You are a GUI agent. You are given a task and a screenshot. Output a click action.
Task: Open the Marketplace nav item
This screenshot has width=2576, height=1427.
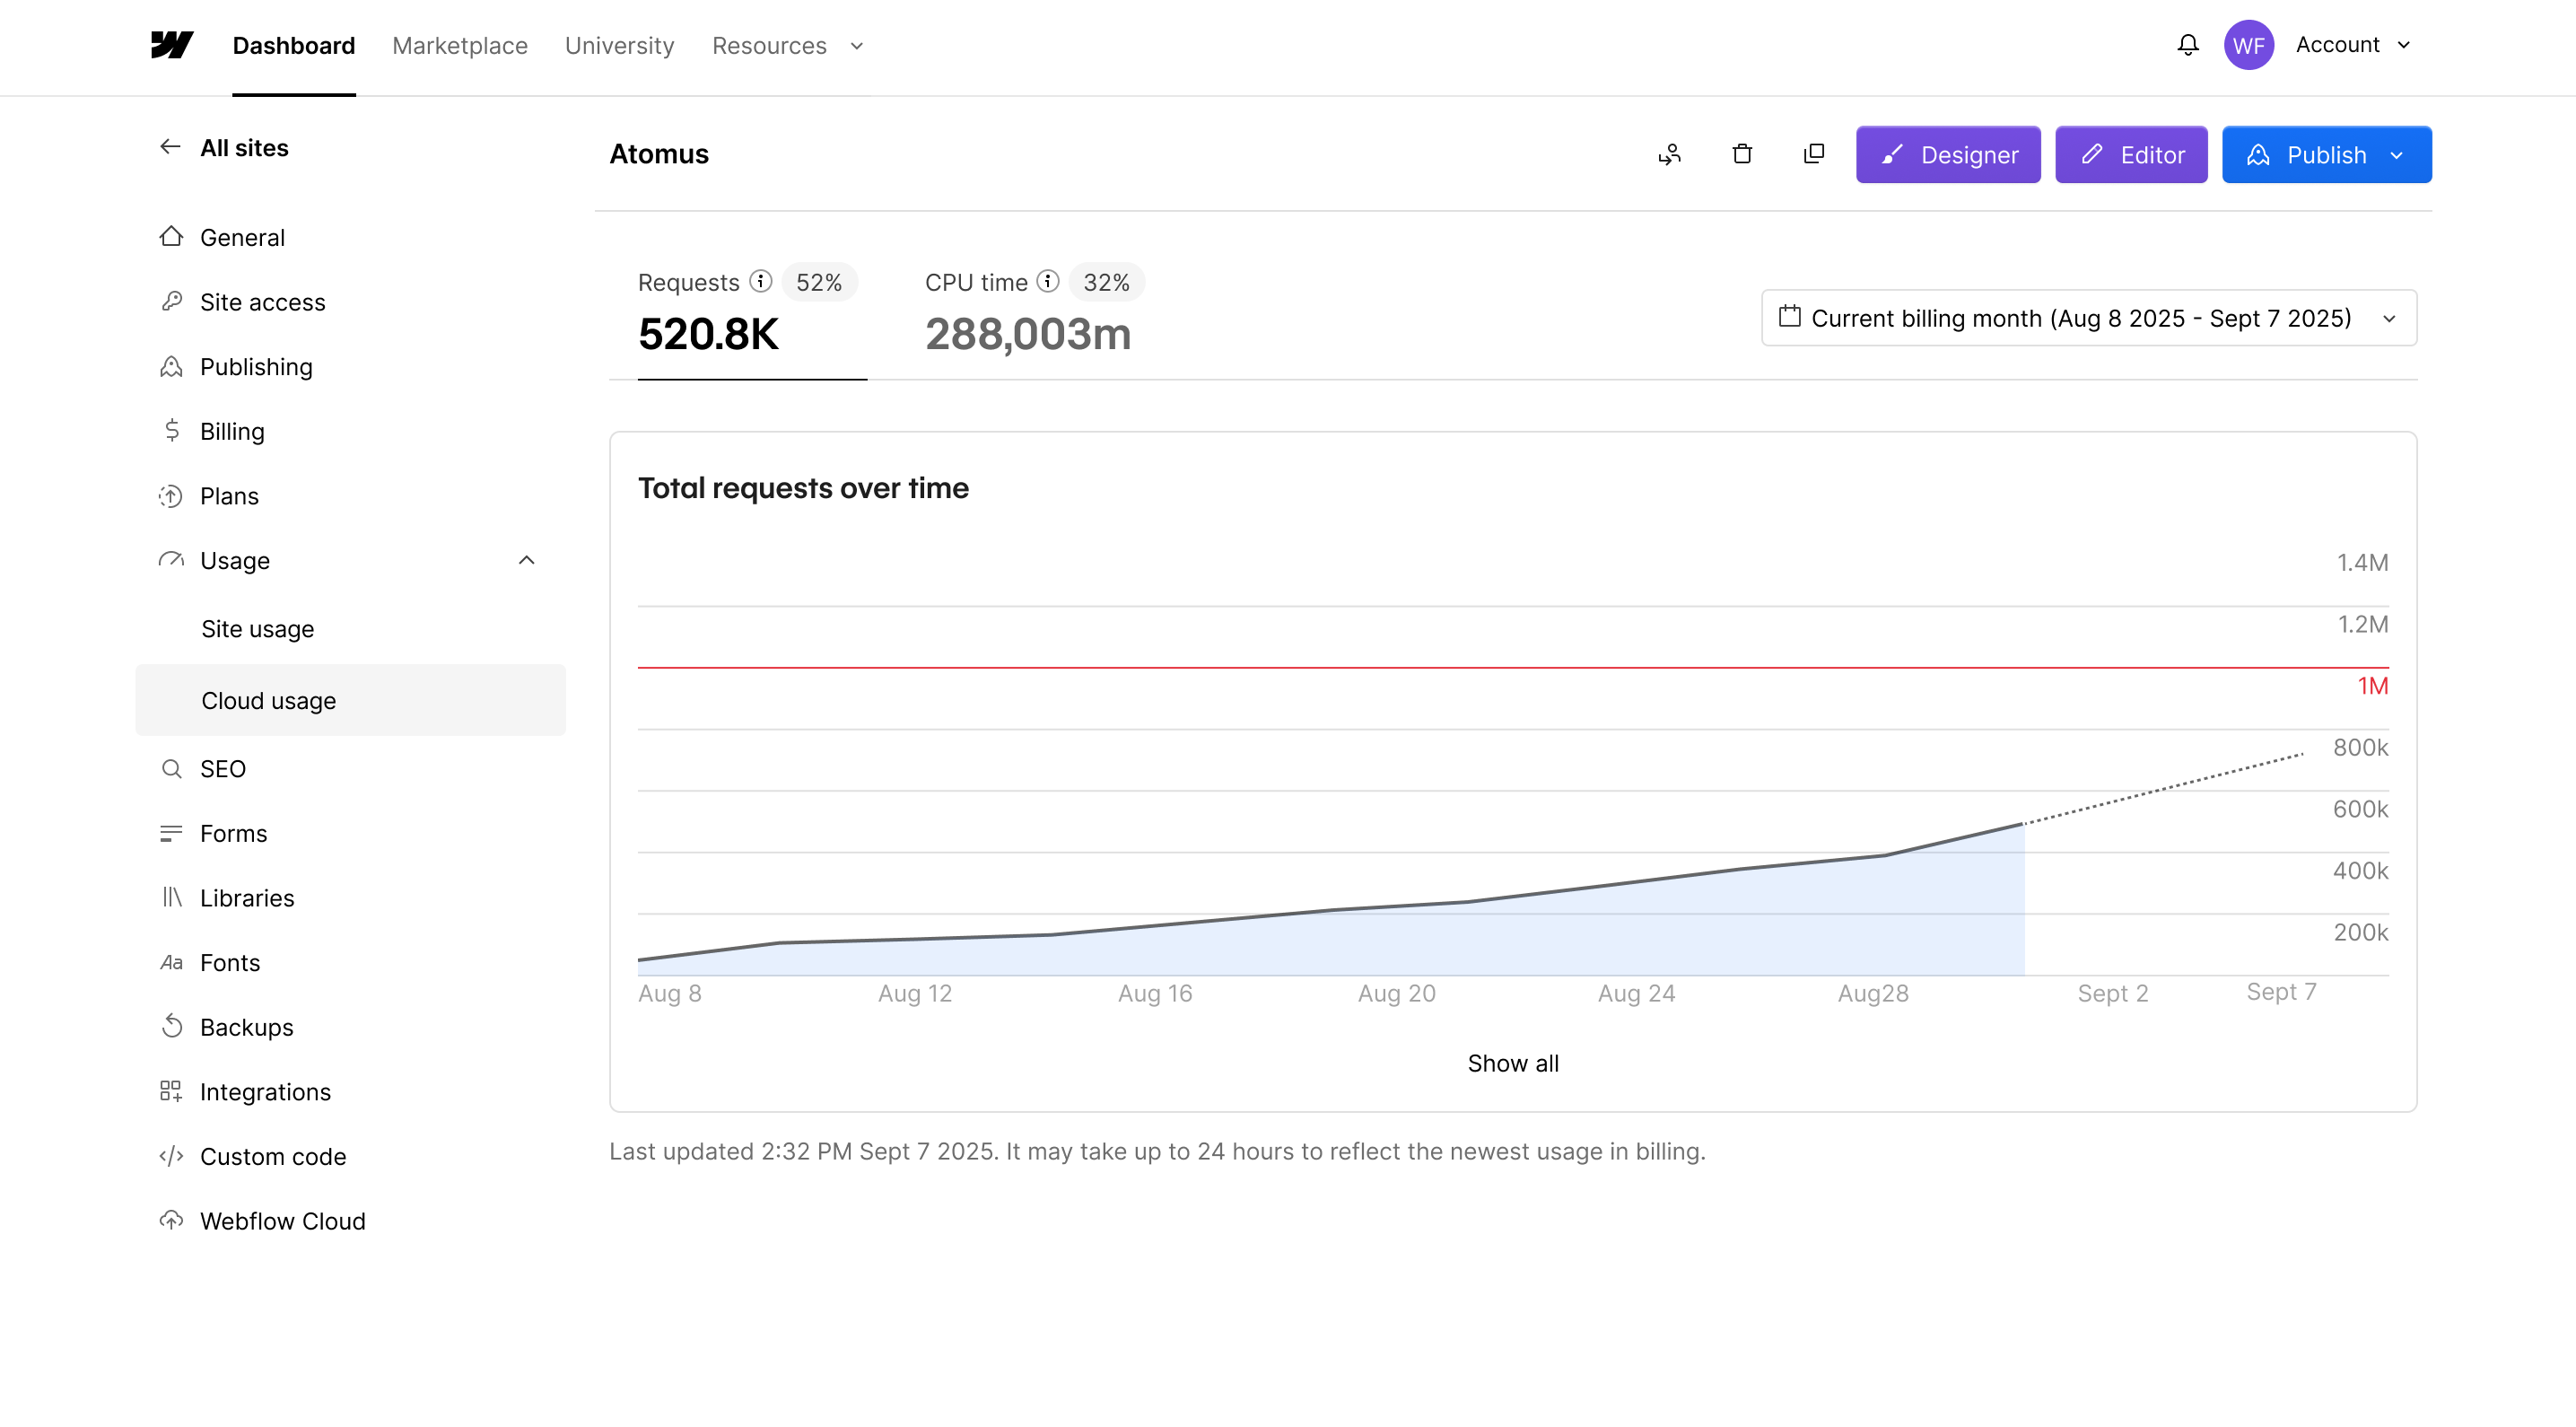[459, 46]
